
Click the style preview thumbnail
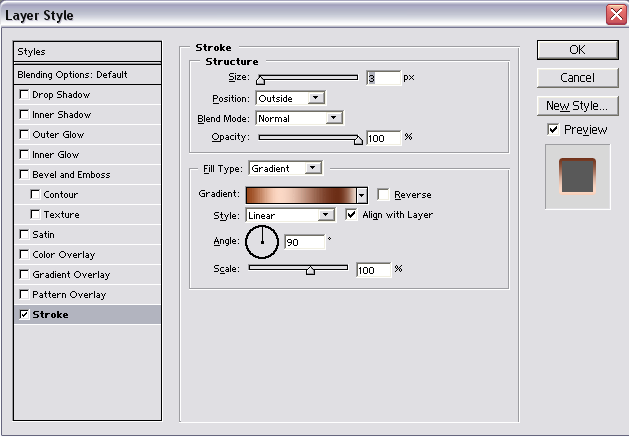578,177
